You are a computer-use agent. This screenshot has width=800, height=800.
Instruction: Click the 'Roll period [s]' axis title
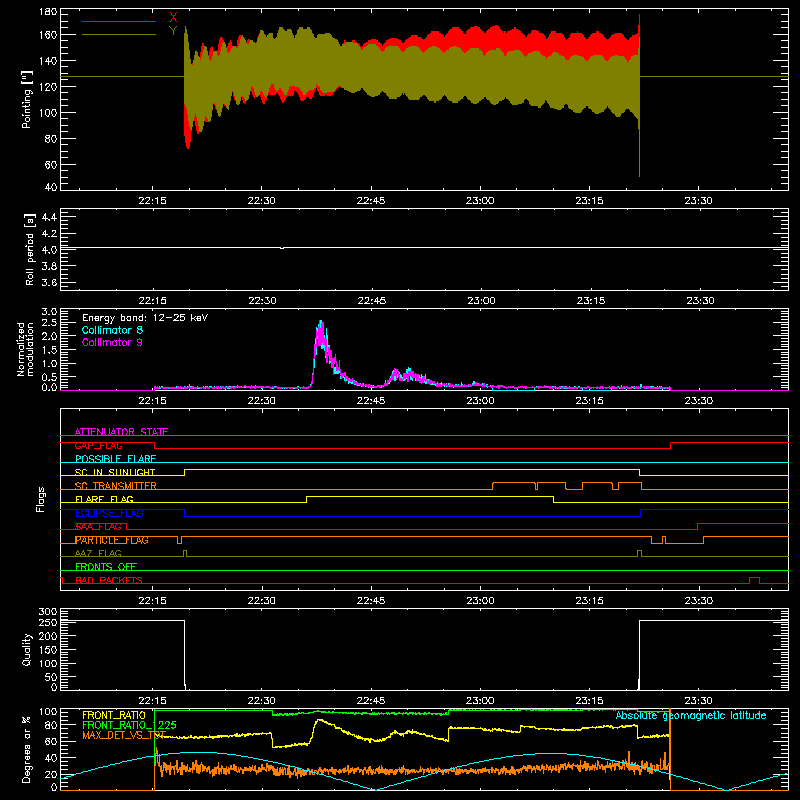(30, 249)
